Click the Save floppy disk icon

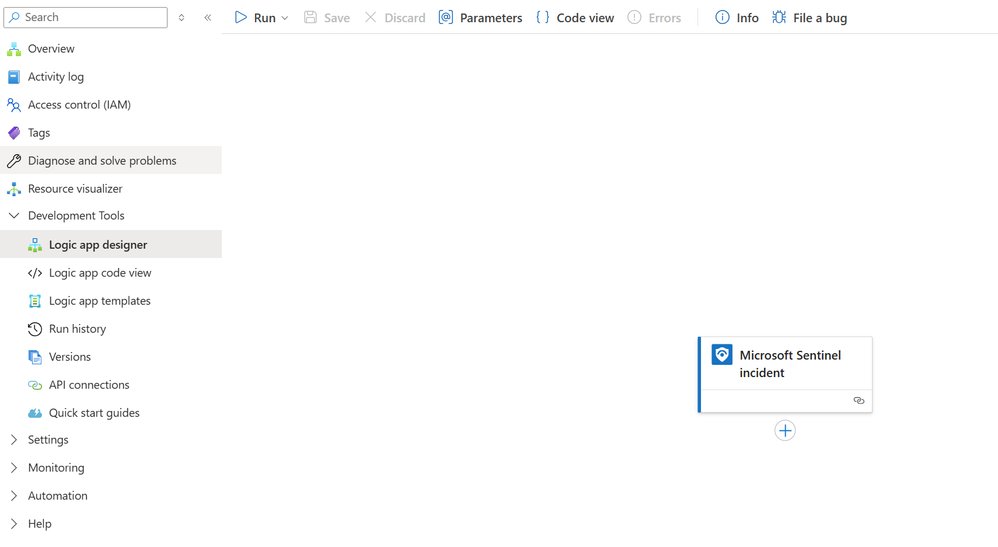click(310, 17)
